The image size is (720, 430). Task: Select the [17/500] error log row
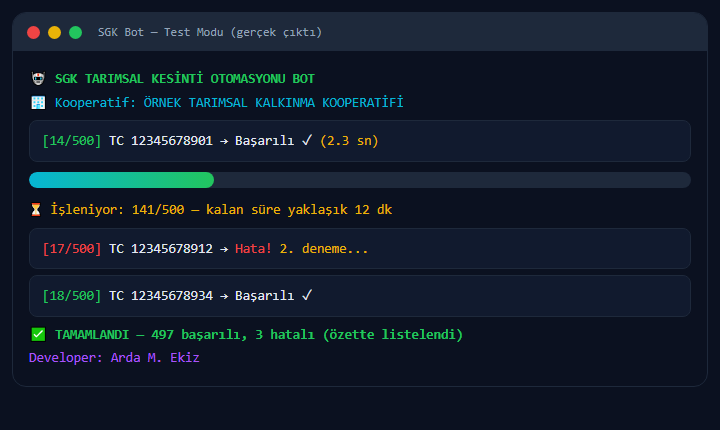pos(360,249)
